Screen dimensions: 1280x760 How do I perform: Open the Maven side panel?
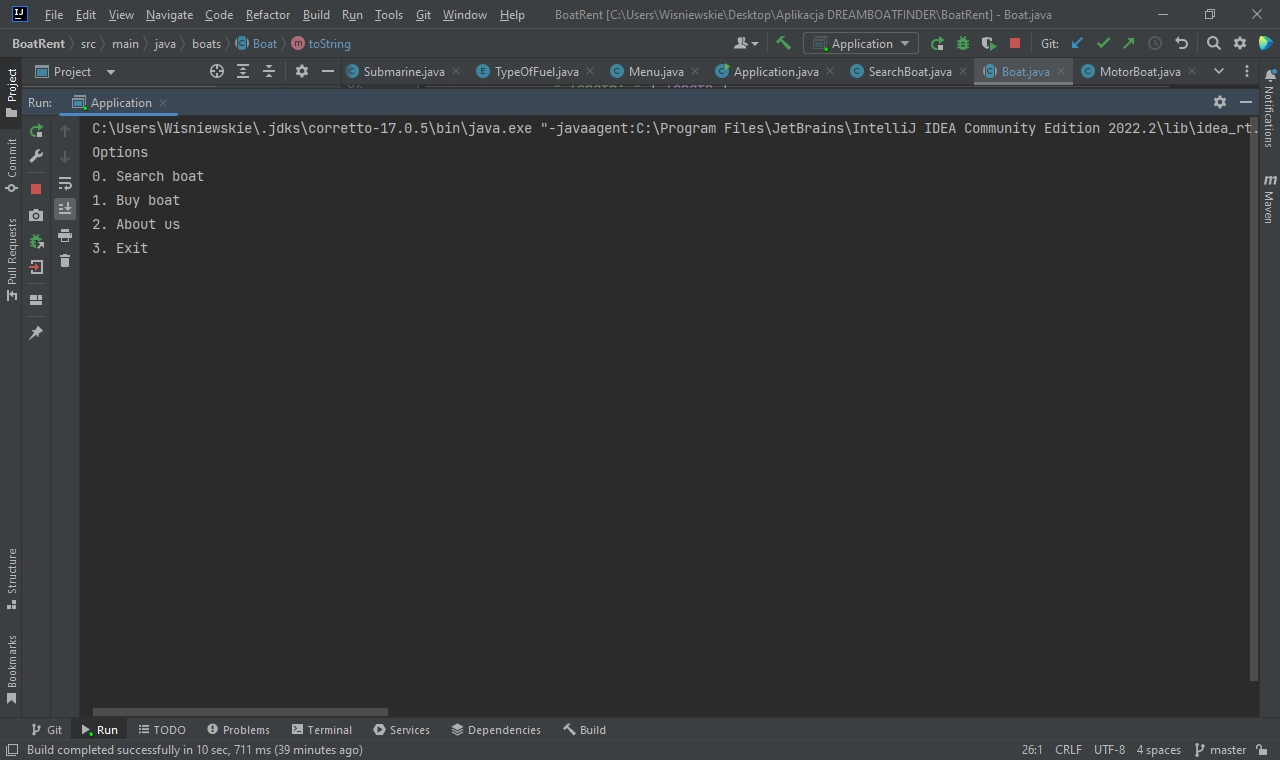coord(1269,198)
